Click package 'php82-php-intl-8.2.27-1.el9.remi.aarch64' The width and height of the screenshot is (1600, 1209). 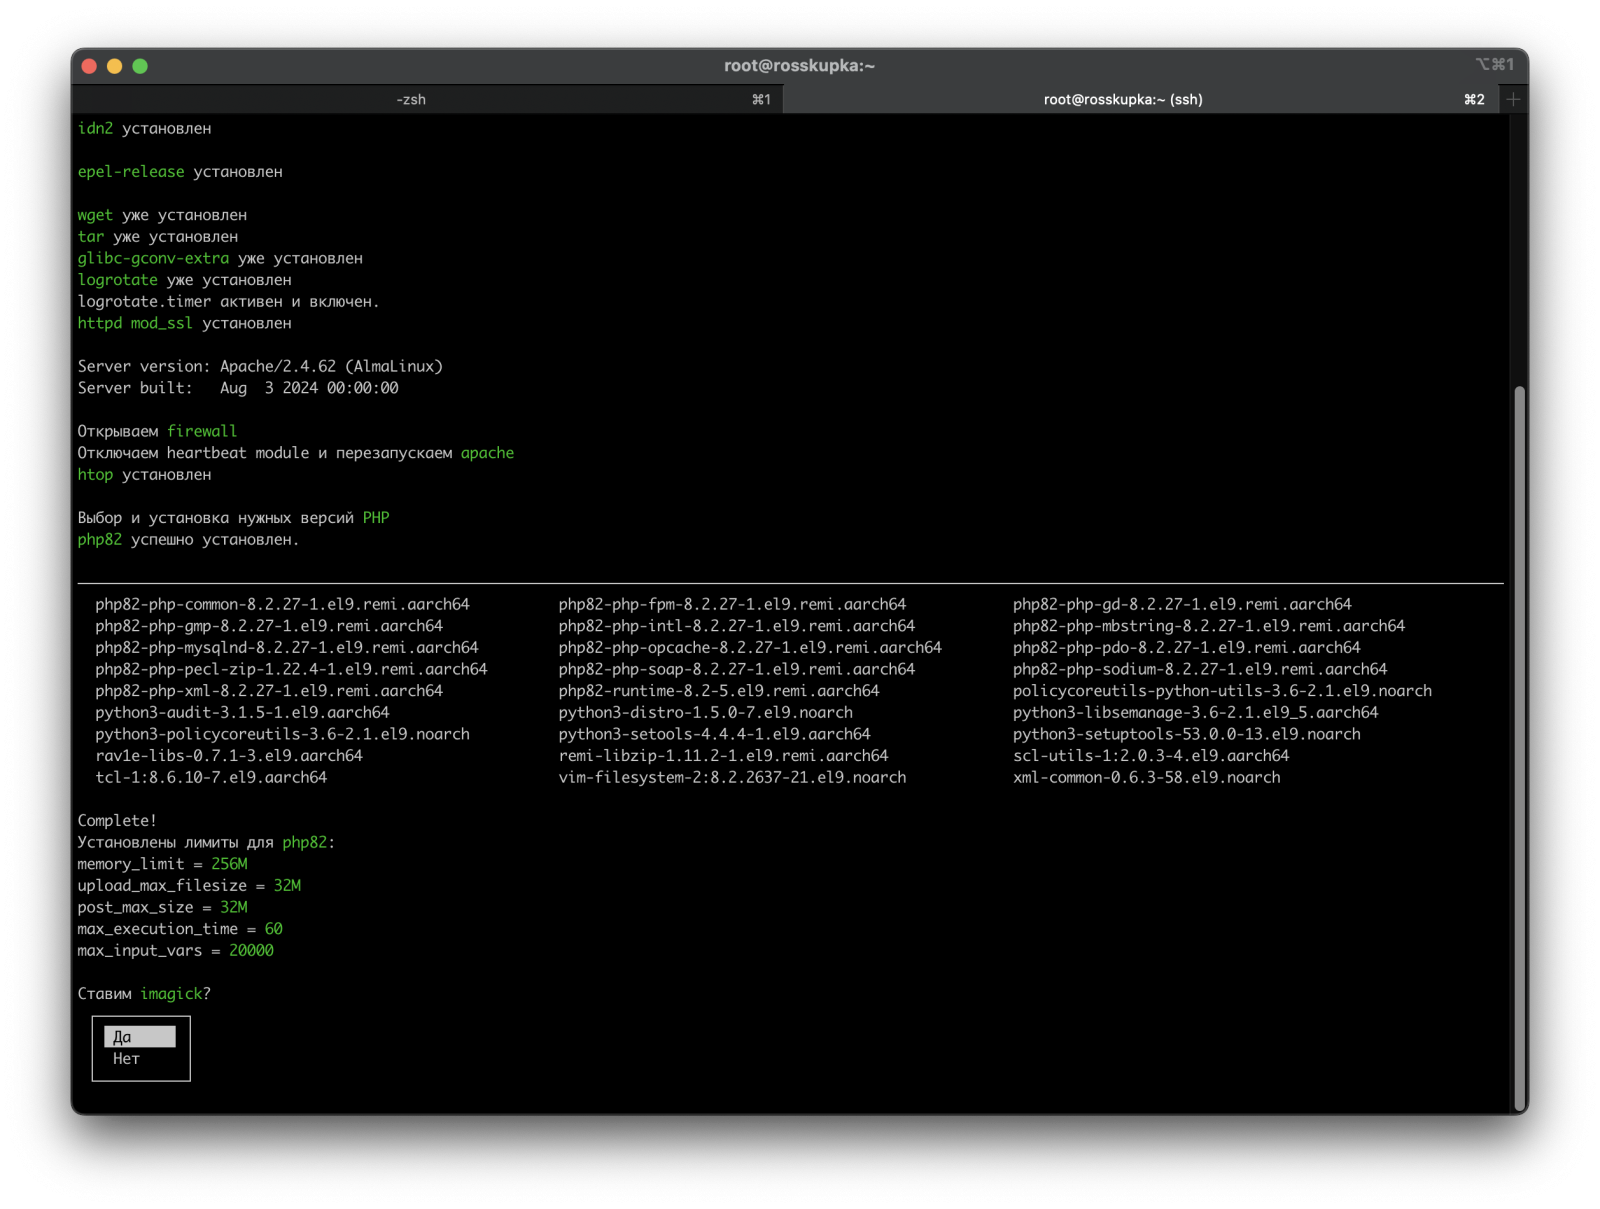pos(737,626)
